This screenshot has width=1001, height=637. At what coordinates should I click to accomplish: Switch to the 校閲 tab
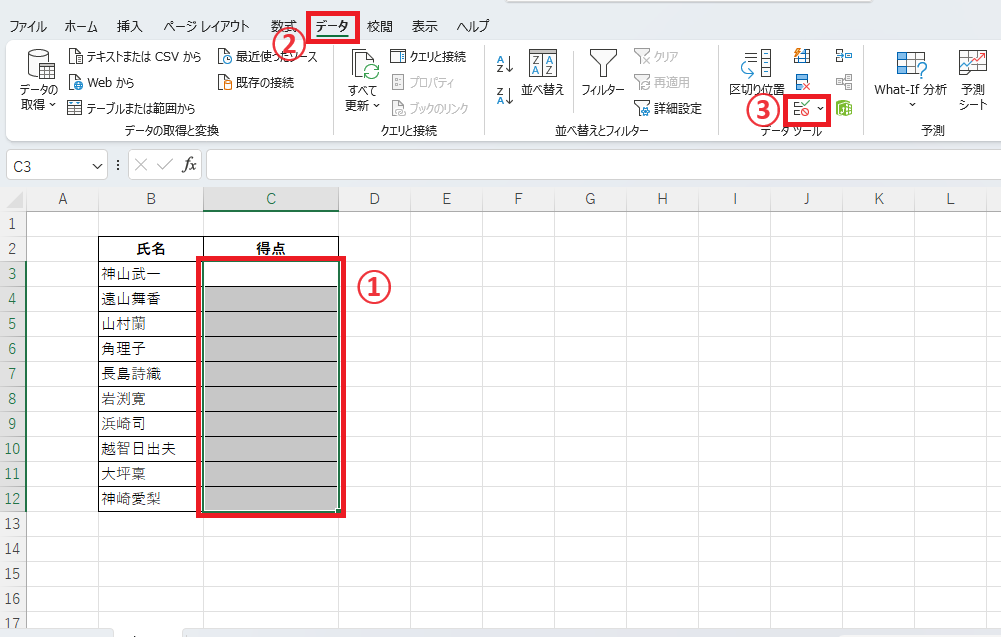click(x=380, y=26)
